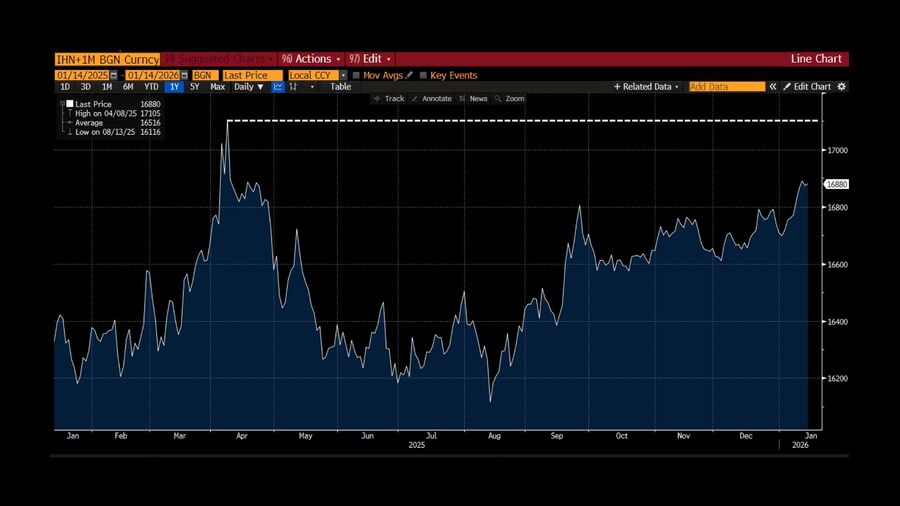
Task: Activate the Track crosshair tool
Action: (388, 99)
